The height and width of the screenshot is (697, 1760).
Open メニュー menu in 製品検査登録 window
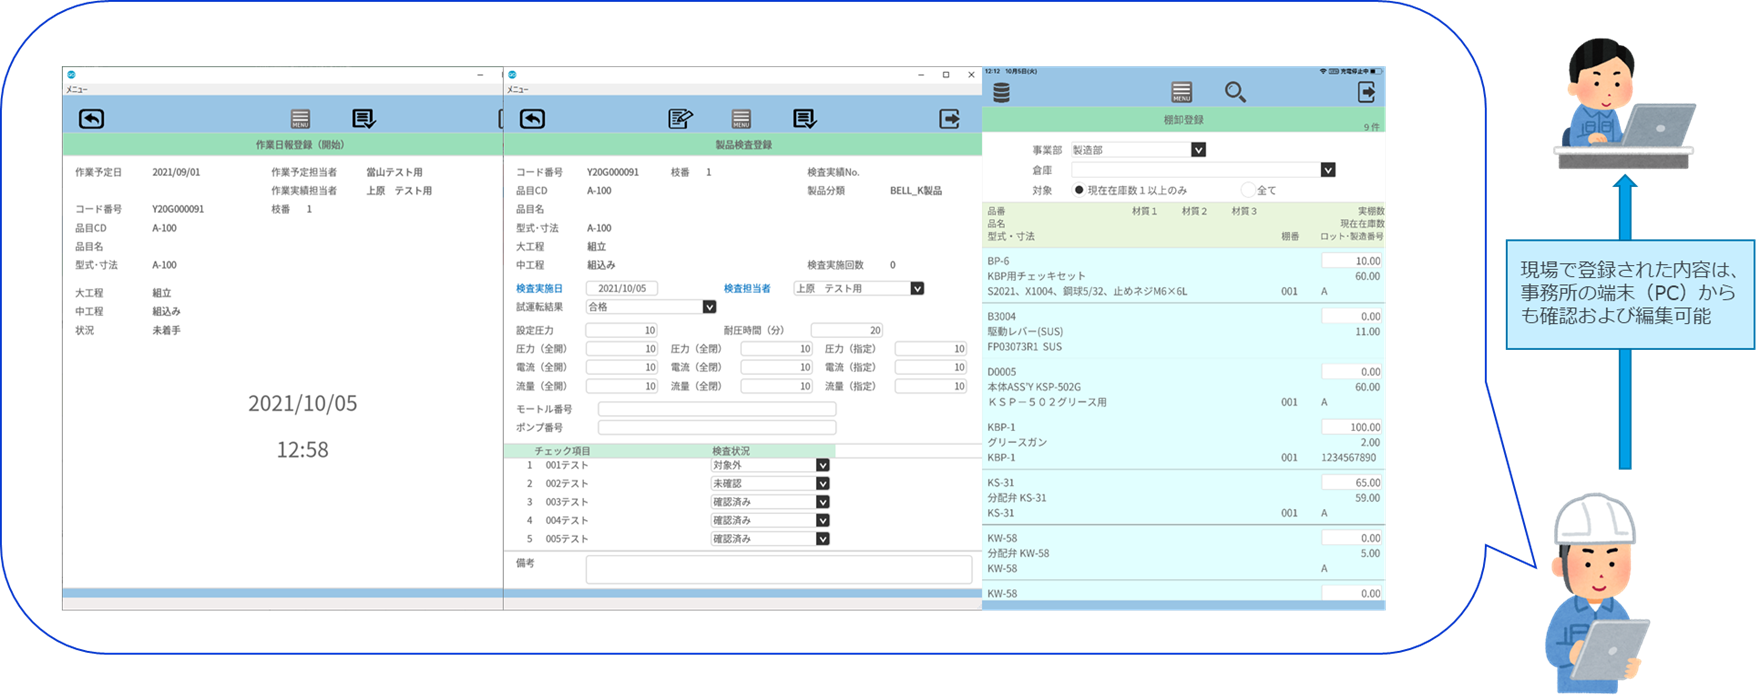pos(517,90)
